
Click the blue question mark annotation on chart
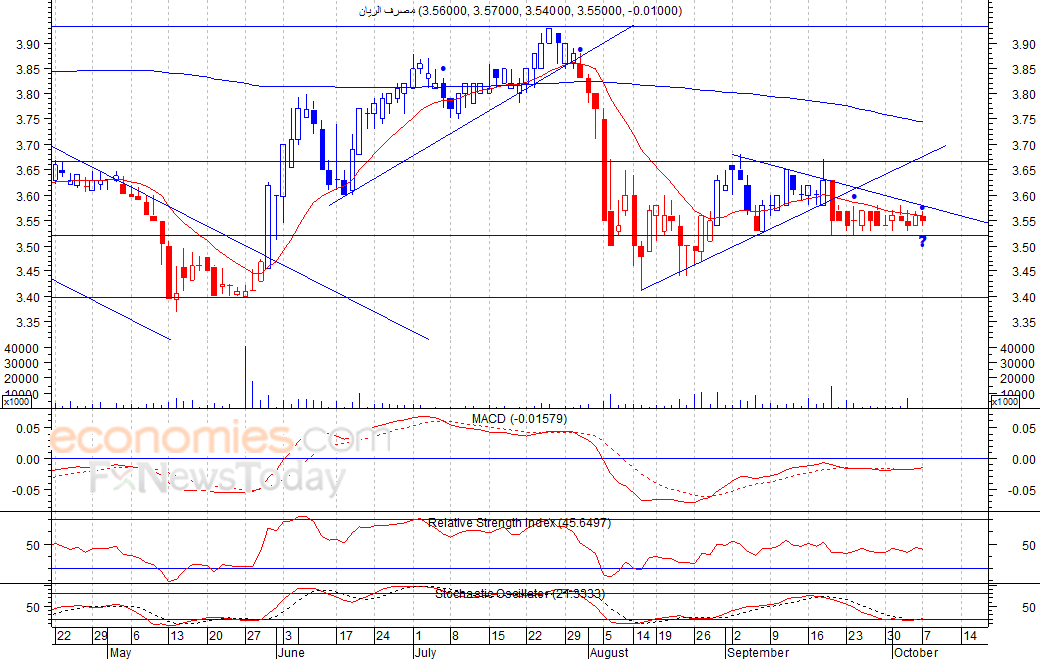click(x=922, y=242)
